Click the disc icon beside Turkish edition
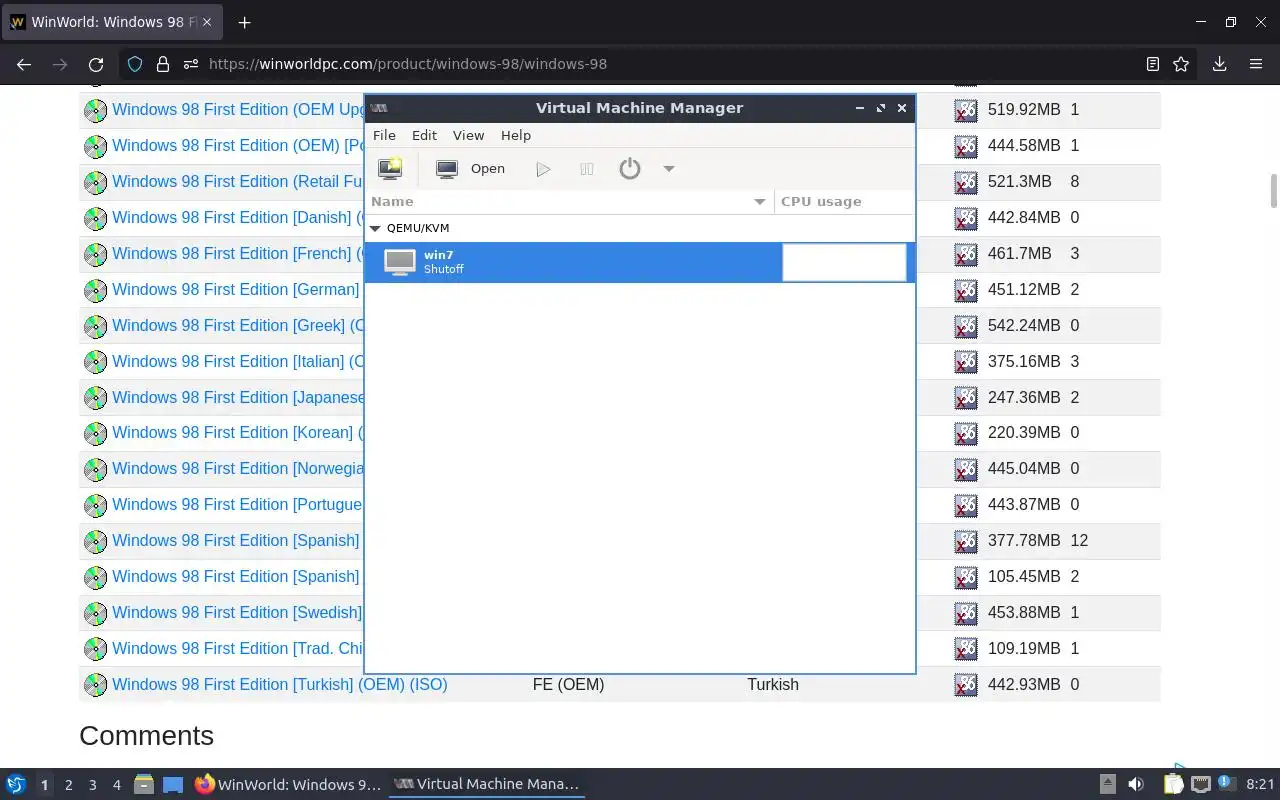Viewport: 1280px width, 800px height. click(x=95, y=685)
